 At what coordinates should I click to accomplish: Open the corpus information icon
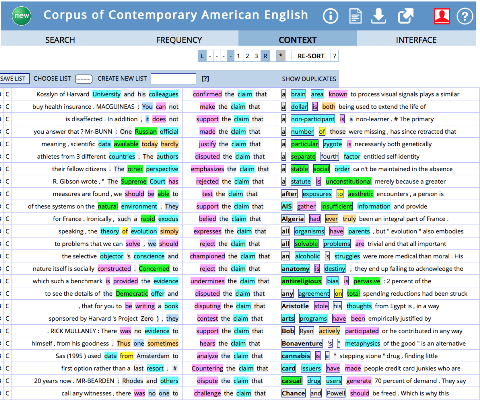pos(330,16)
